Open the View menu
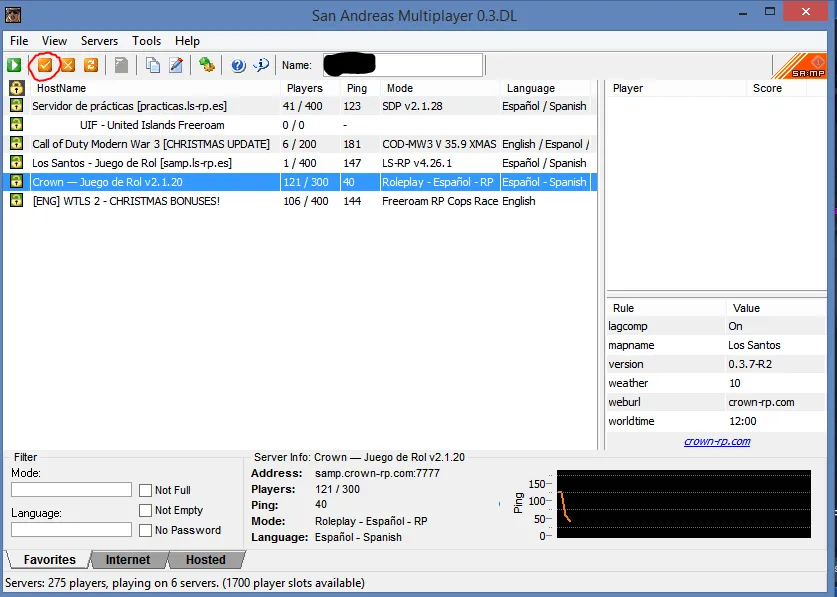Viewport: 837px width, 597px height. point(54,41)
